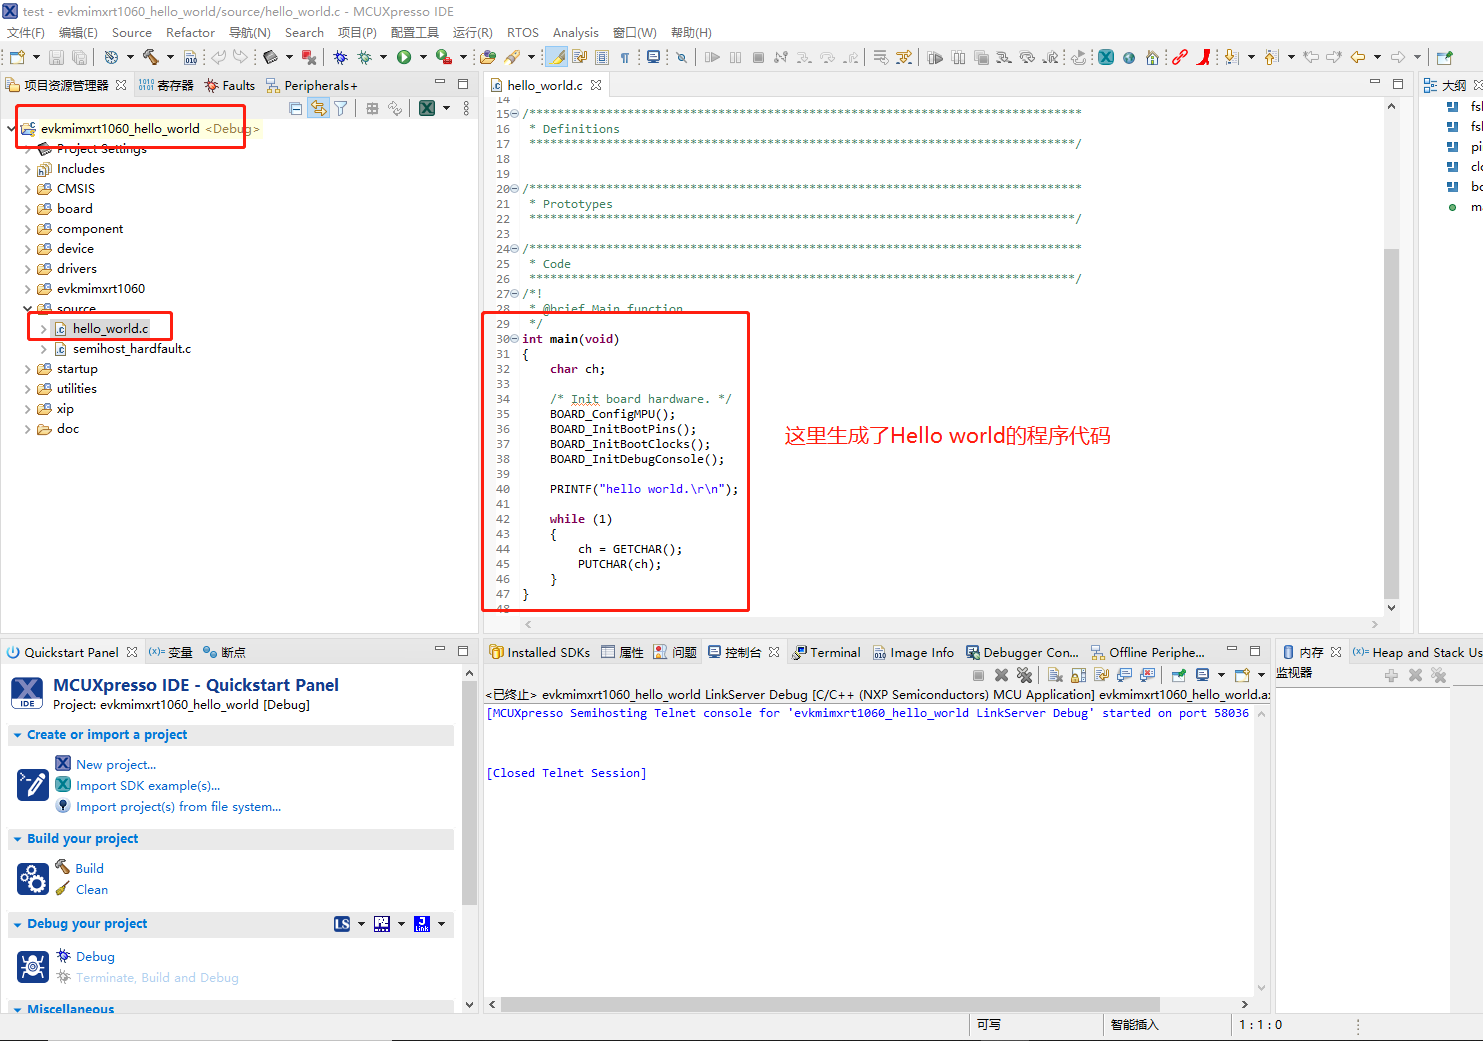Image resolution: width=1483 pixels, height=1041 pixels.
Task: Click the Pin Console icon
Action: 1179,675
